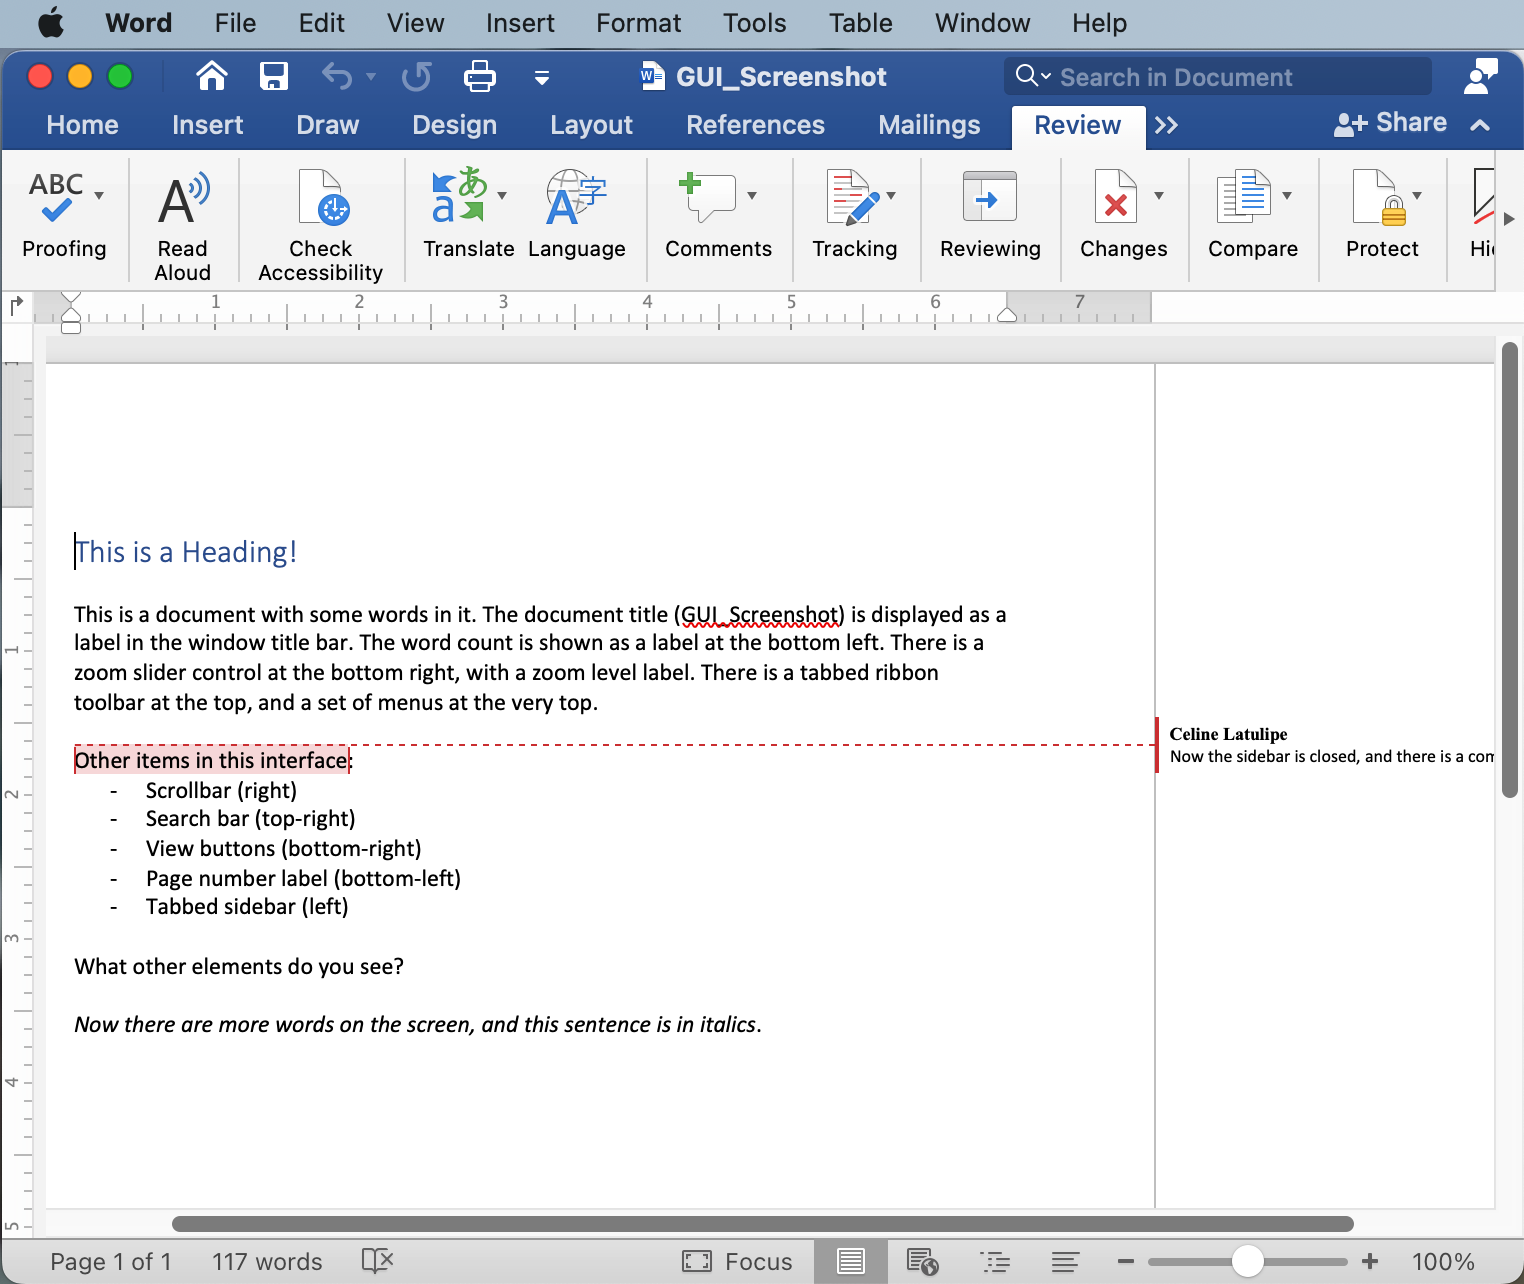Click the zoom slider handle
The height and width of the screenshot is (1284, 1524).
coord(1247,1261)
